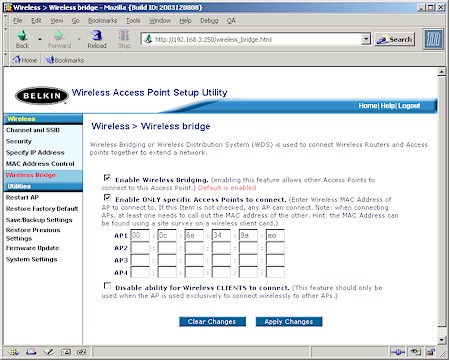Click the page icon beside the URL
The width and height of the screenshot is (450, 361).
(x=148, y=39)
